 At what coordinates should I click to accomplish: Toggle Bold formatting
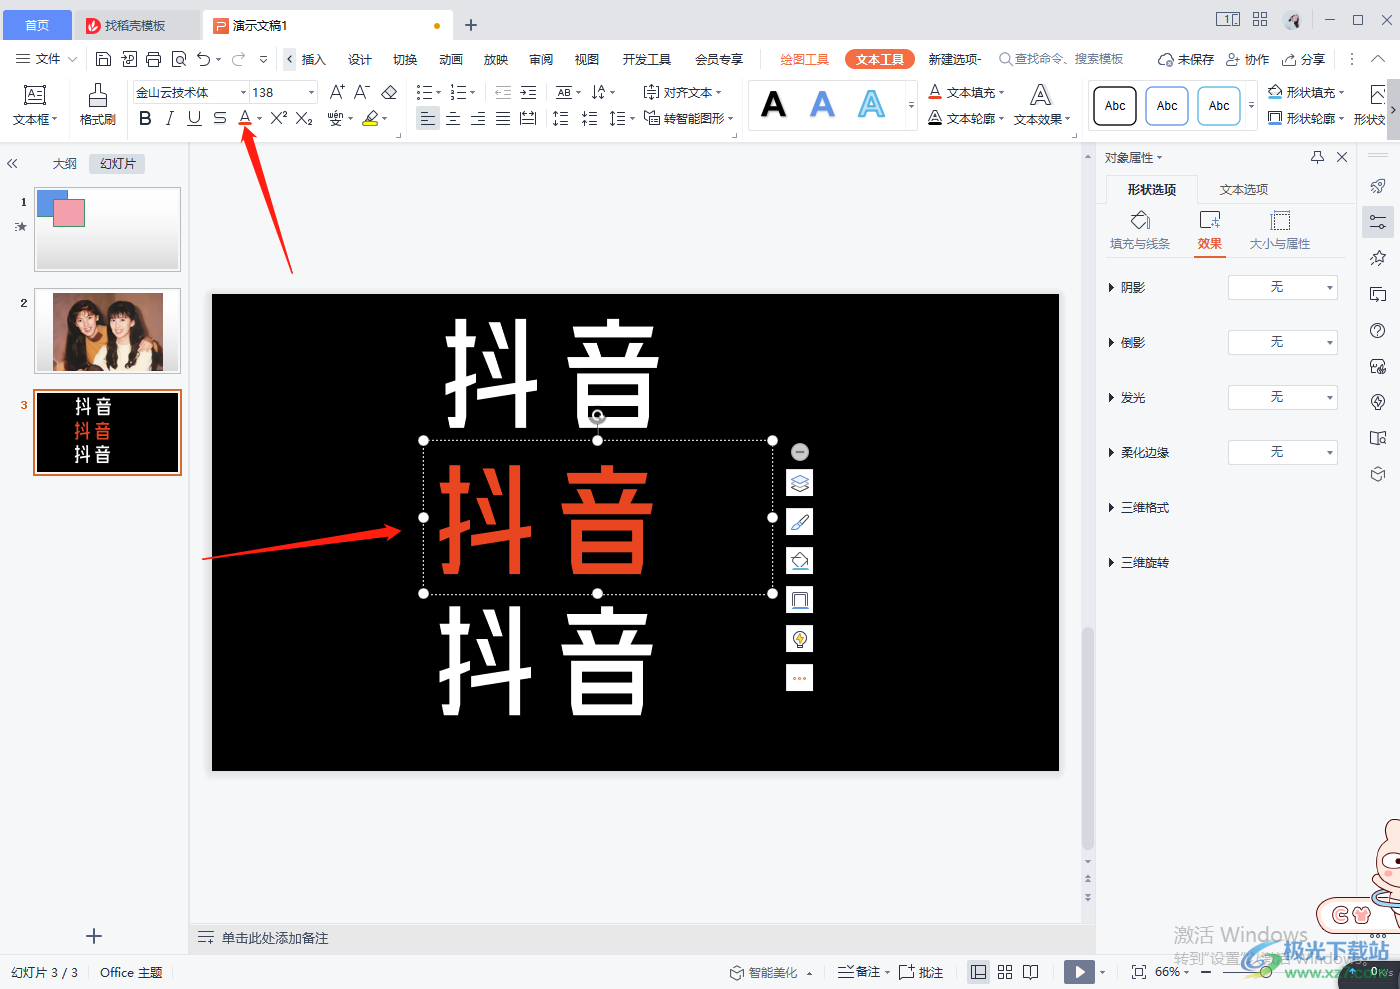[x=145, y=118]
